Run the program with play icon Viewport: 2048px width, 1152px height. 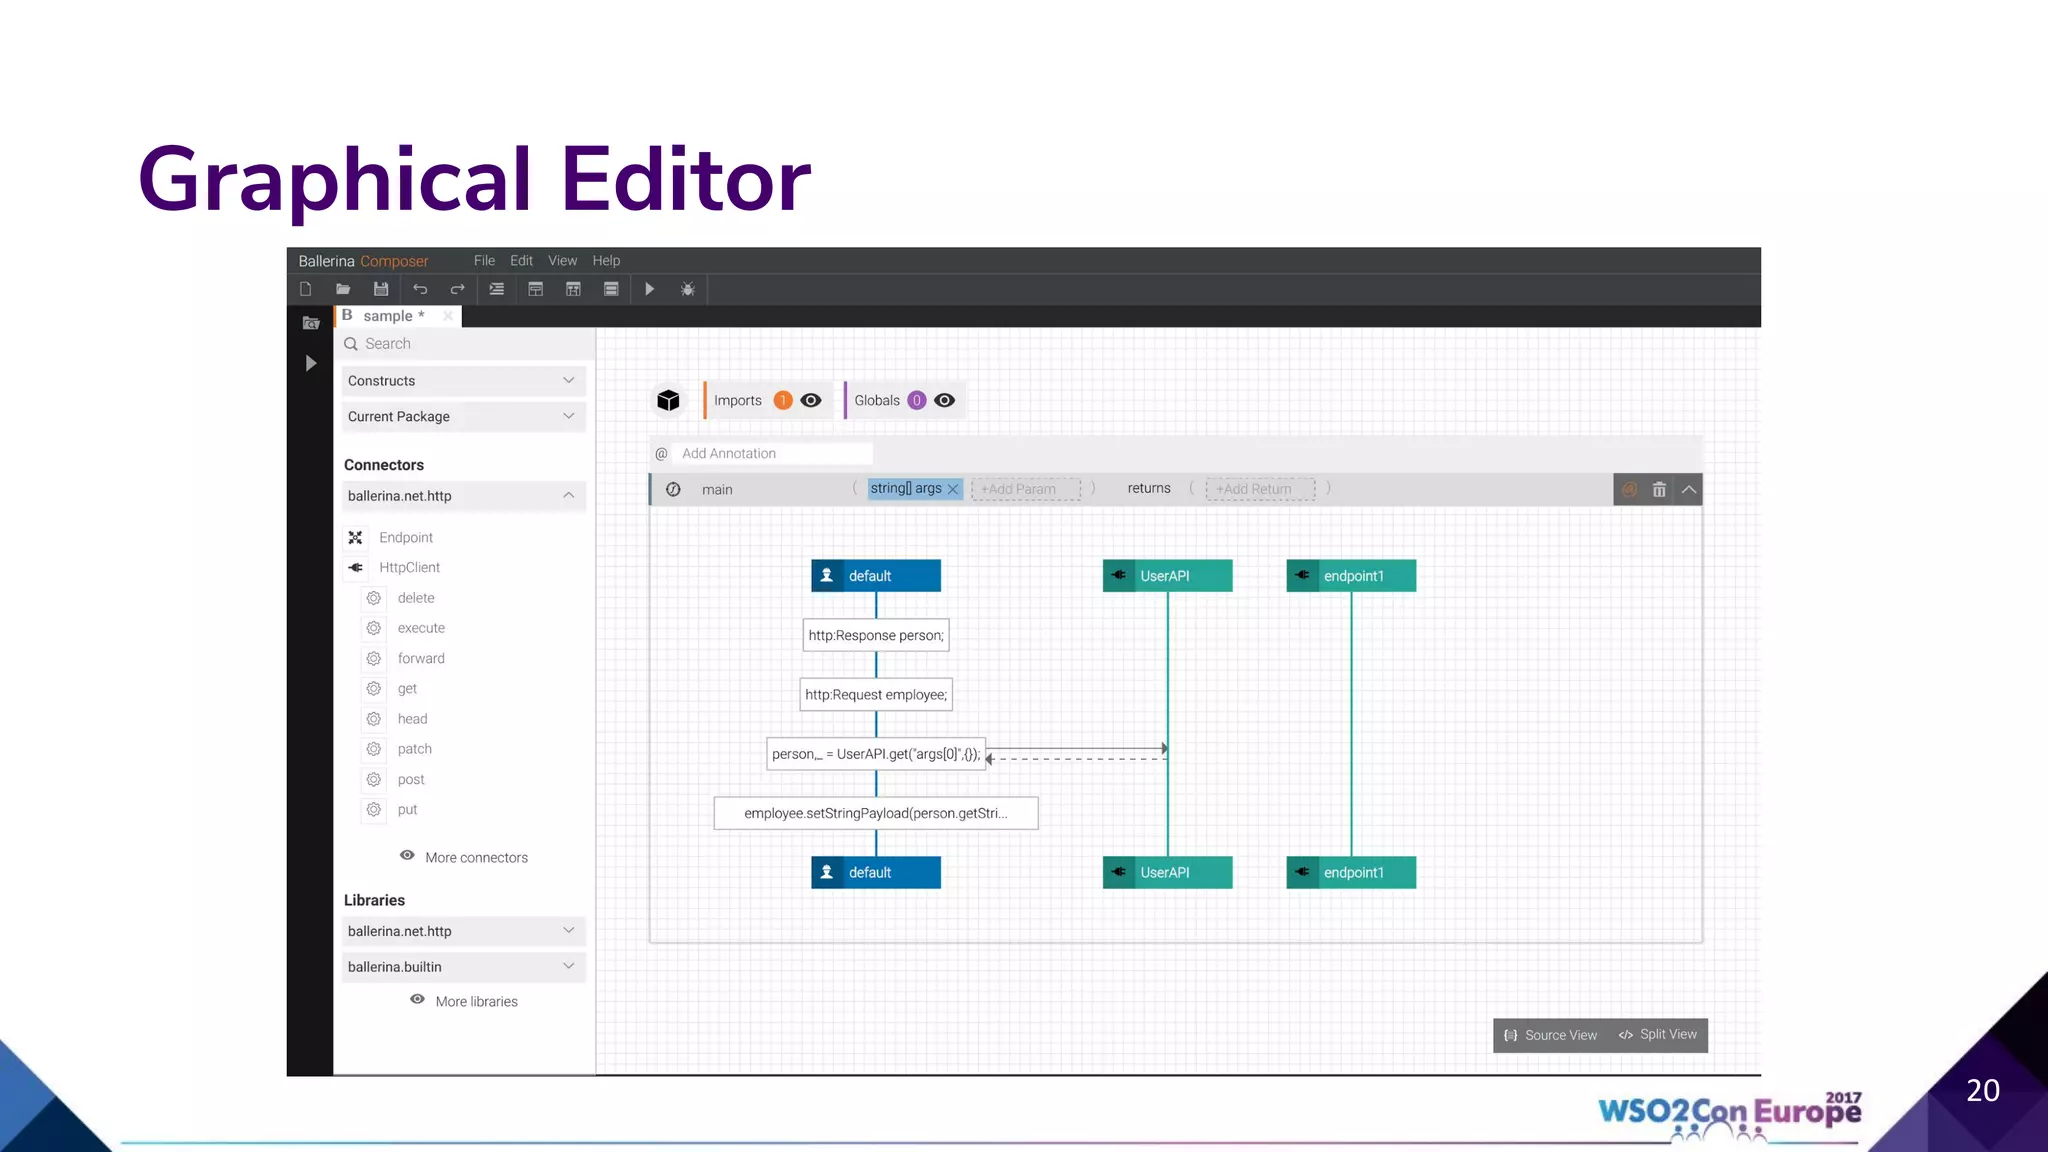point(650,289)
